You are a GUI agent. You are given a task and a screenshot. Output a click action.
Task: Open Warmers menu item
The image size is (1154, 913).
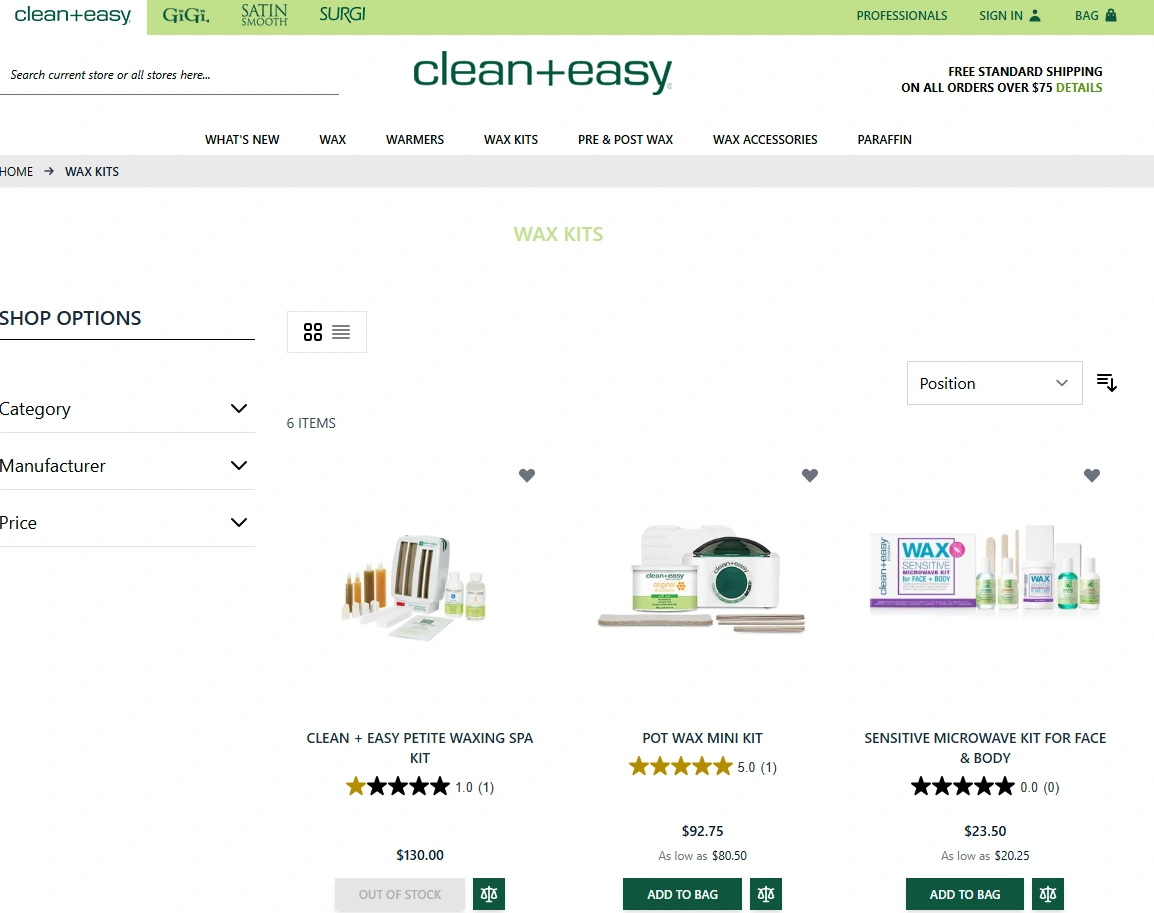(x=414, y=139)
